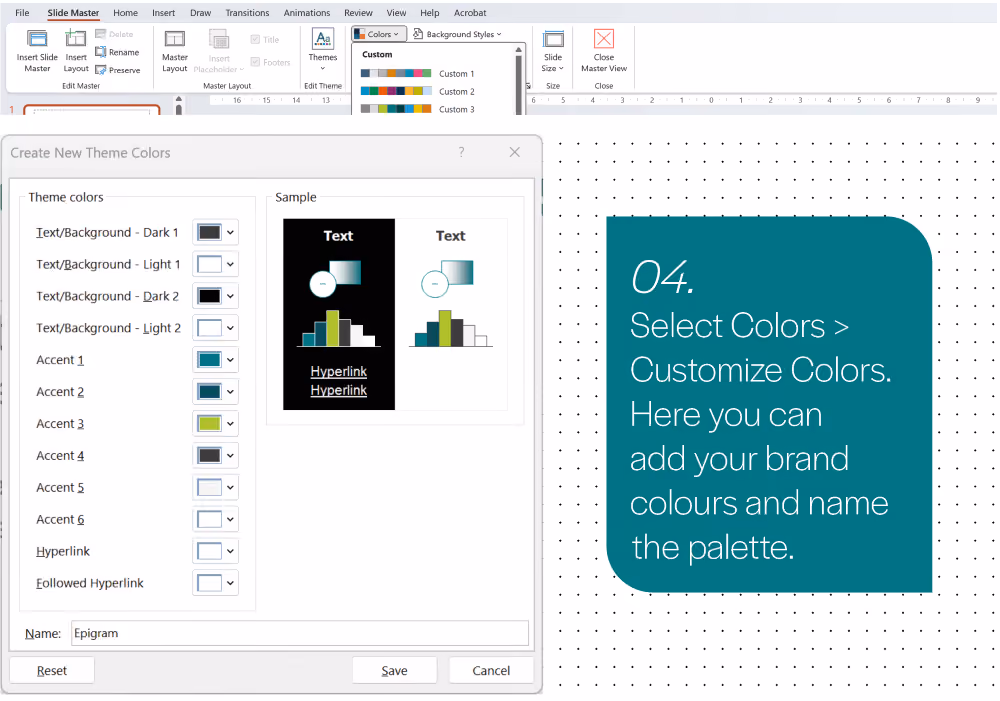Screen dimensions: 1000x701
Task: Open the Colors dropdown in ribbon
Action: coord(379,34)
